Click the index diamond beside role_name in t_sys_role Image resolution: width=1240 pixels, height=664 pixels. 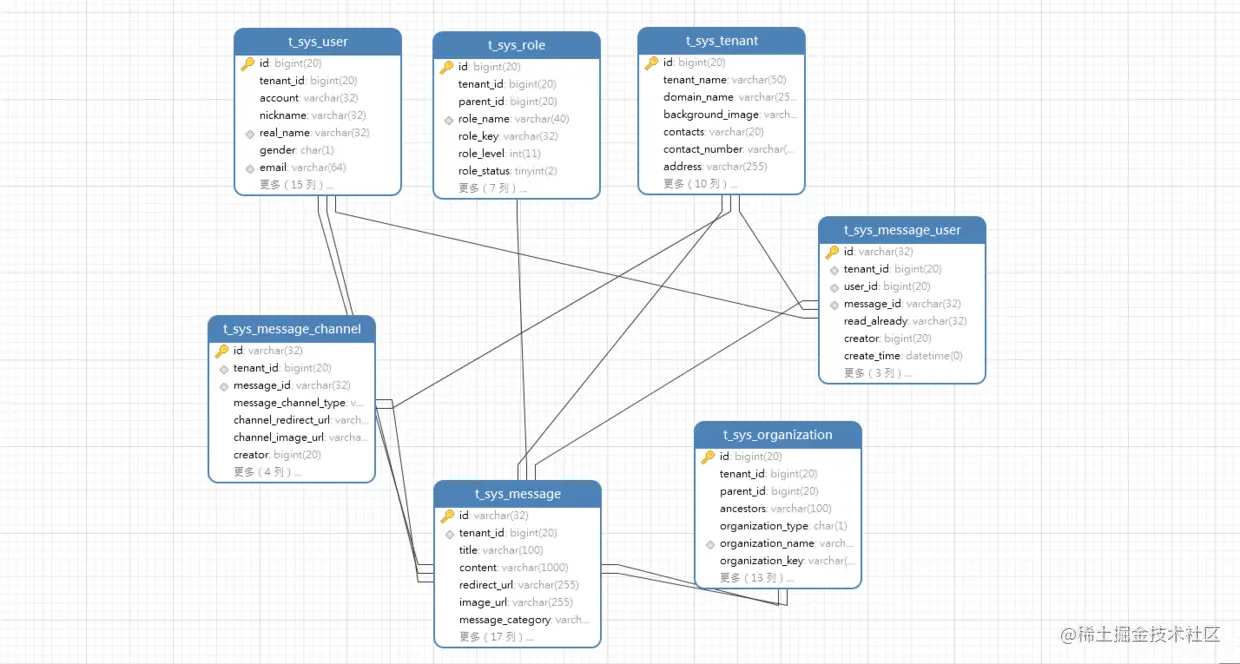point(449,119)
